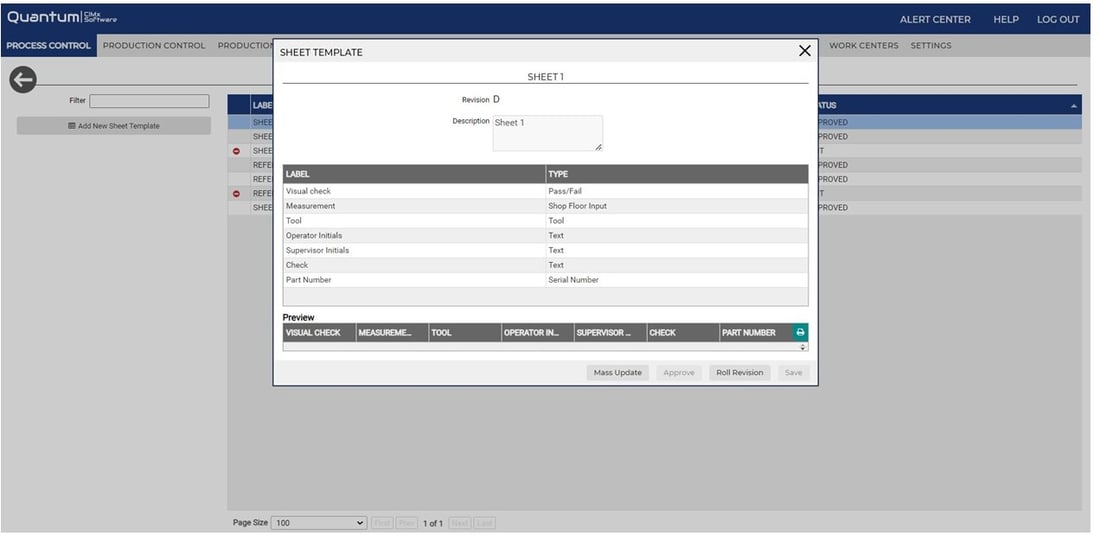Click the print icon in Preview header

(800, 332)
